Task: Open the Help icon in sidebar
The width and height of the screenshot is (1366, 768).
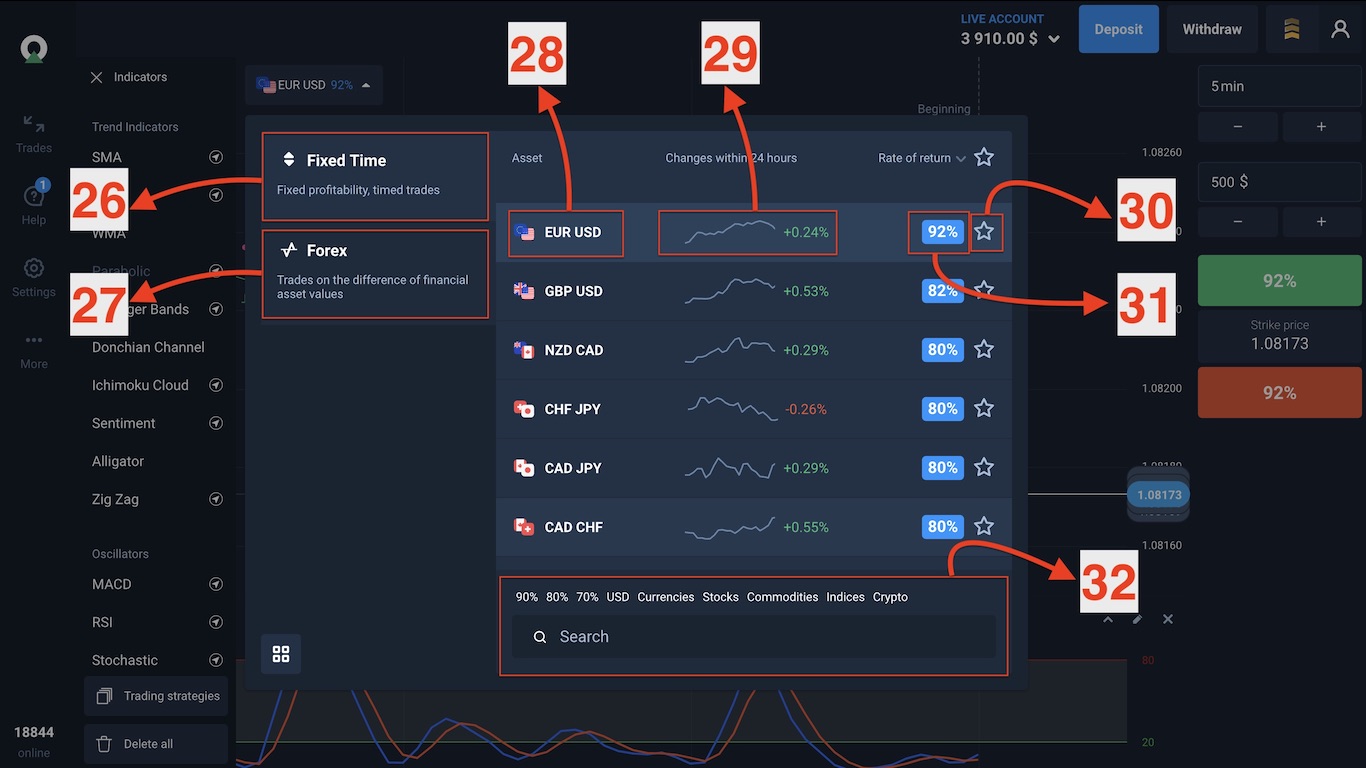Action: (x=33, y=196)
